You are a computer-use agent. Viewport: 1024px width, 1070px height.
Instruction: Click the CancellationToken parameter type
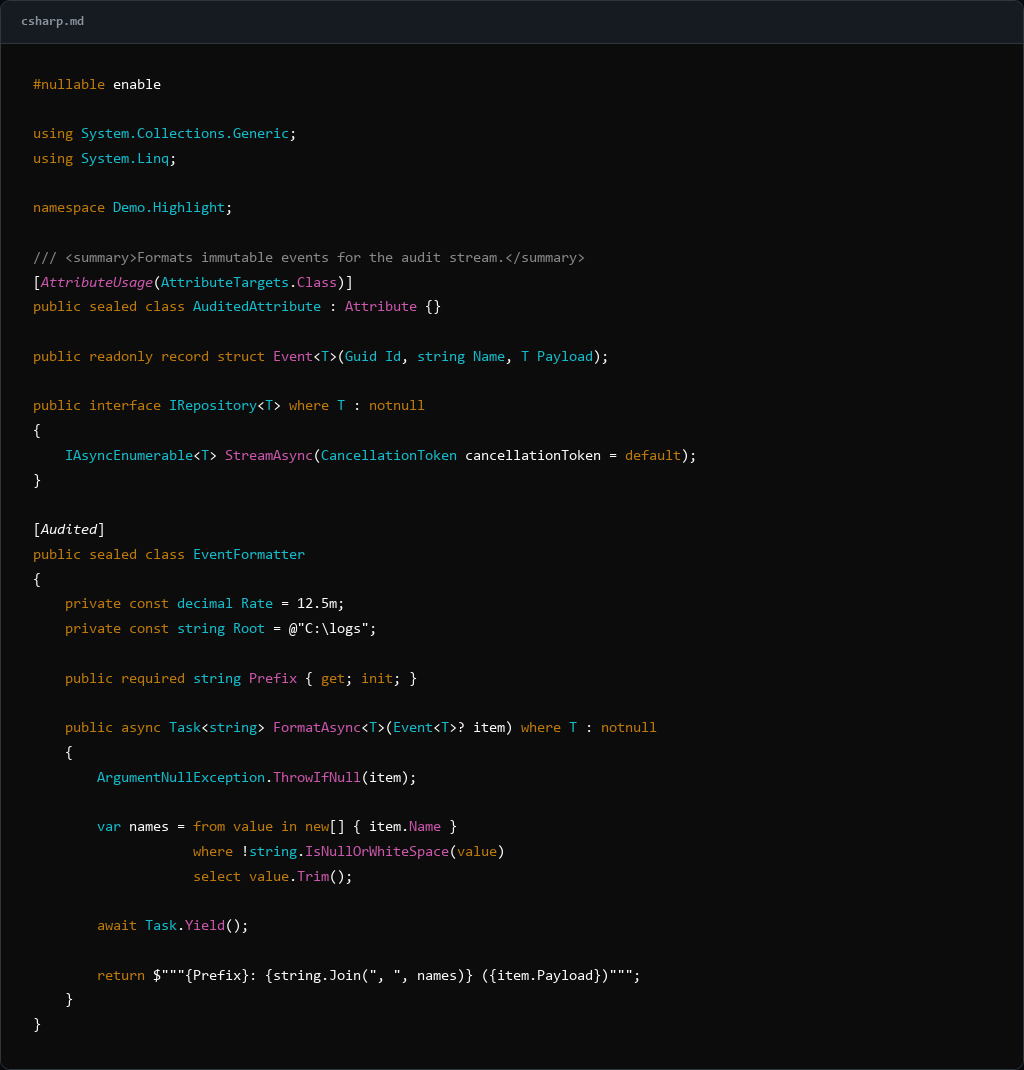[389, 456]
